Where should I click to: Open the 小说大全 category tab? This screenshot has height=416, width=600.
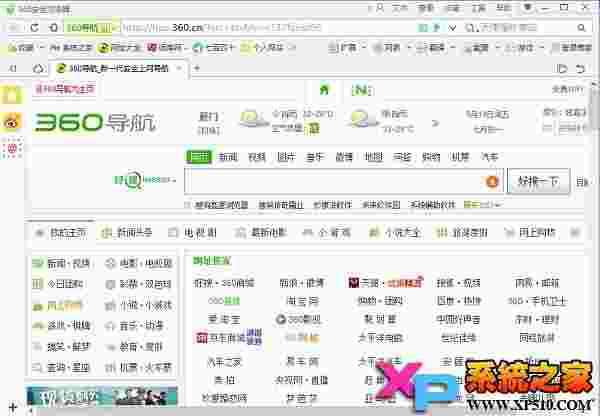click(395, 233)
